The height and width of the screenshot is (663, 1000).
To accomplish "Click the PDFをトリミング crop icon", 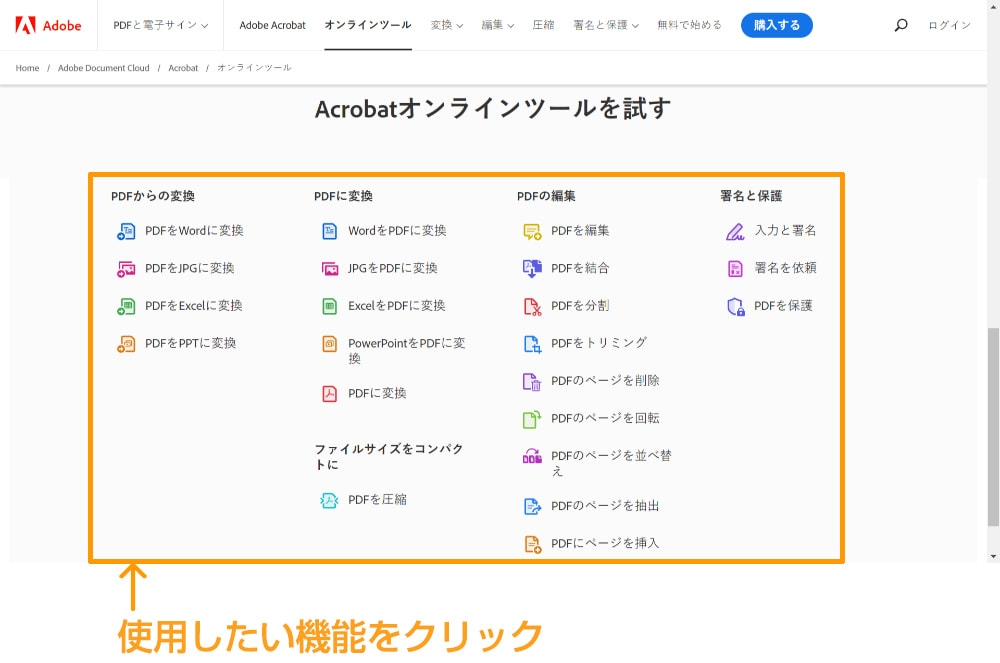I will [533, 344].
